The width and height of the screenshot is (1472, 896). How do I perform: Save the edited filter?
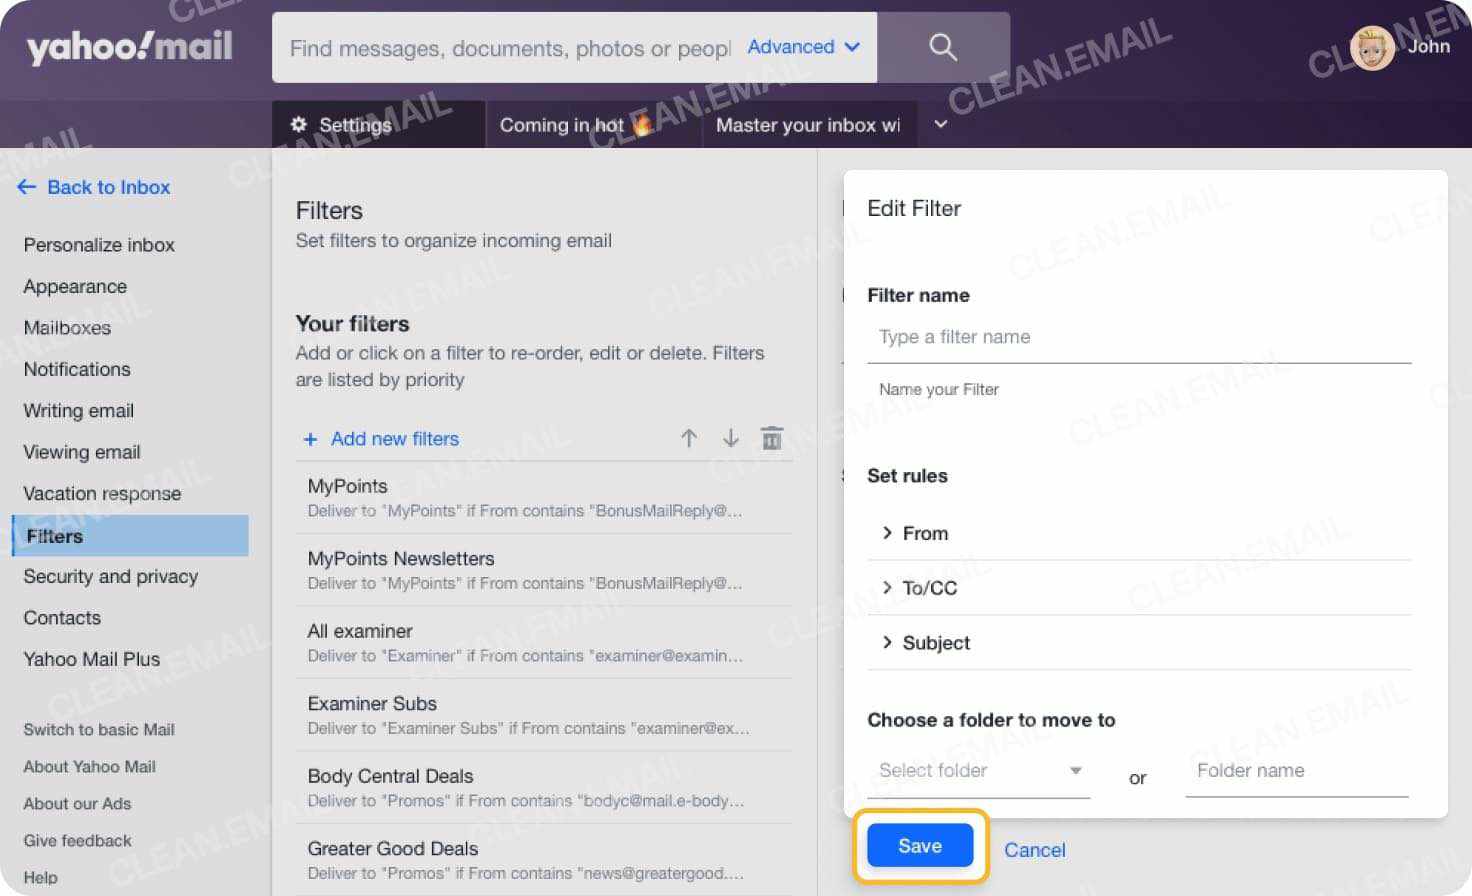click(x=919, y=845)
